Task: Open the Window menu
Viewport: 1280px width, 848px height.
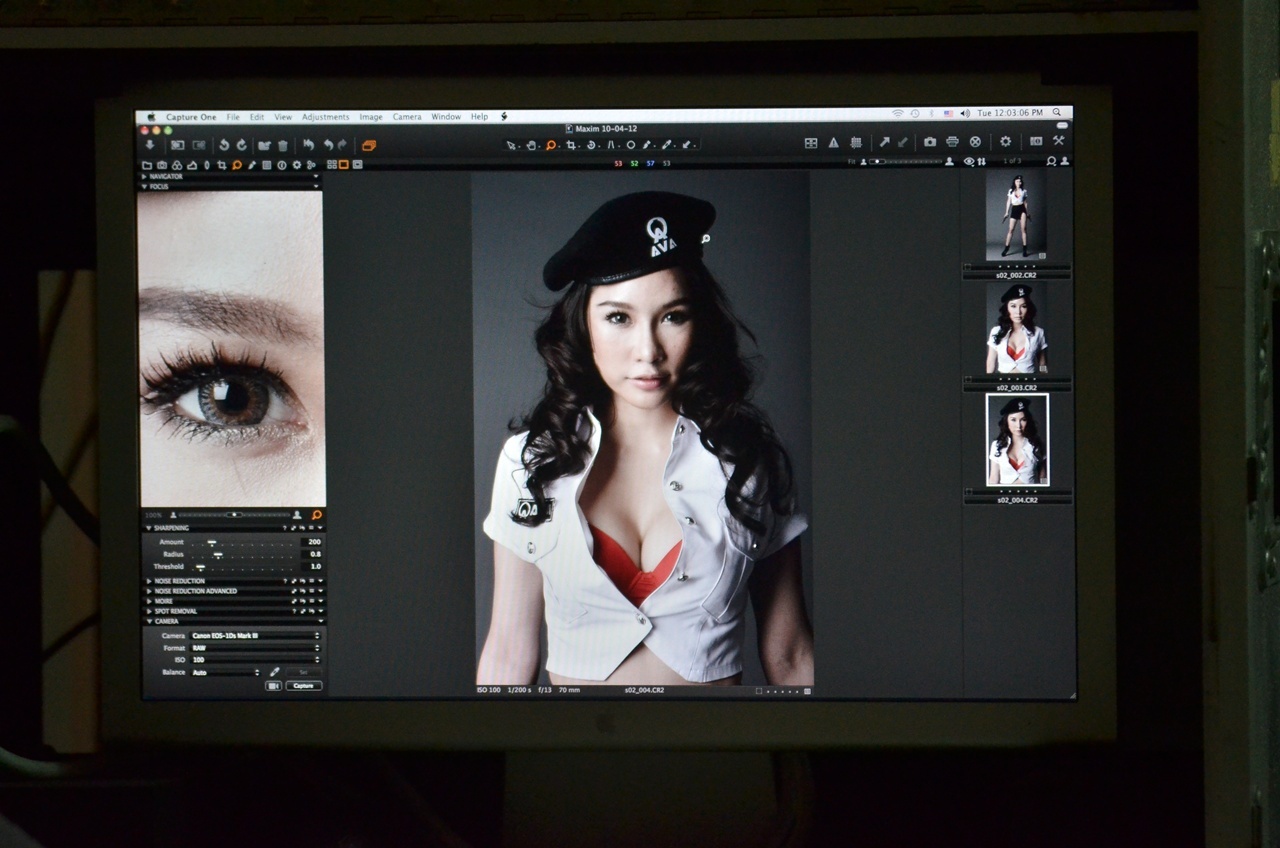Action: (446, 117)
